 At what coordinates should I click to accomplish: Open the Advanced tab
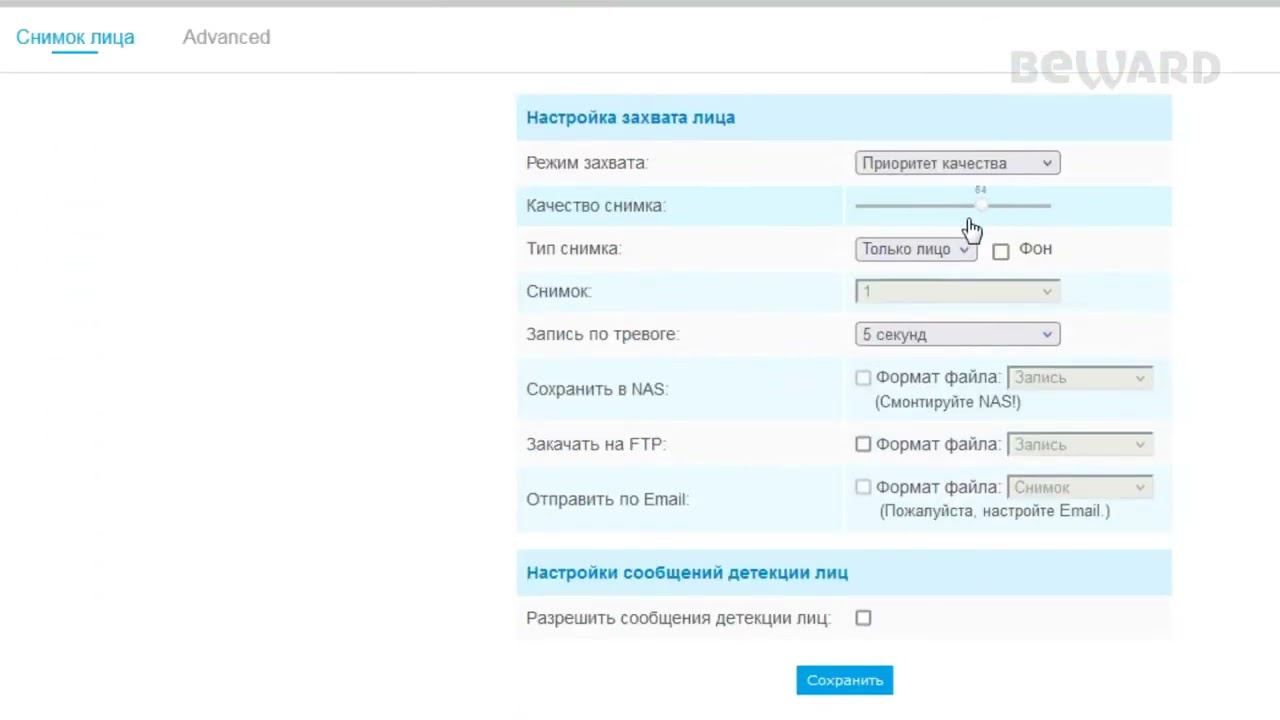click(226, 37)
